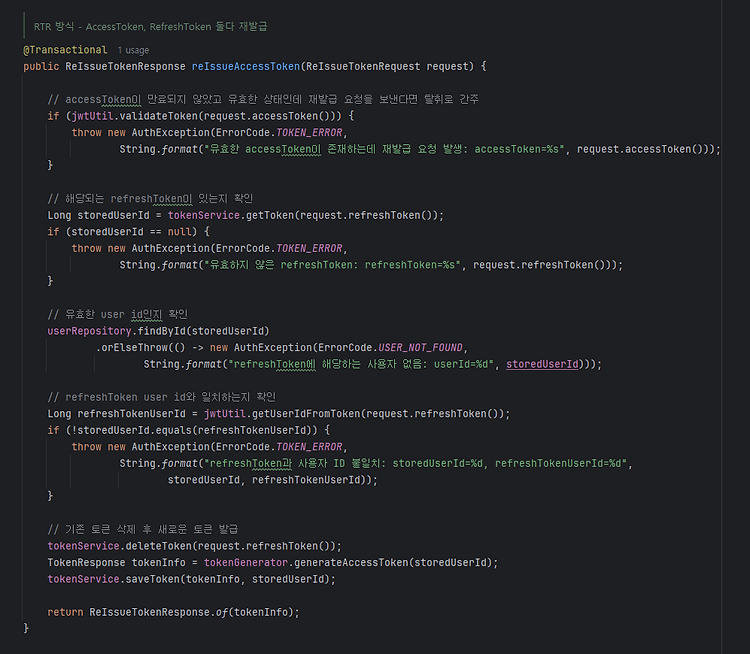750x654 pixels.
Task: Click the userRepository field reference
Action: pyautogui.click(x=89, y=331)
